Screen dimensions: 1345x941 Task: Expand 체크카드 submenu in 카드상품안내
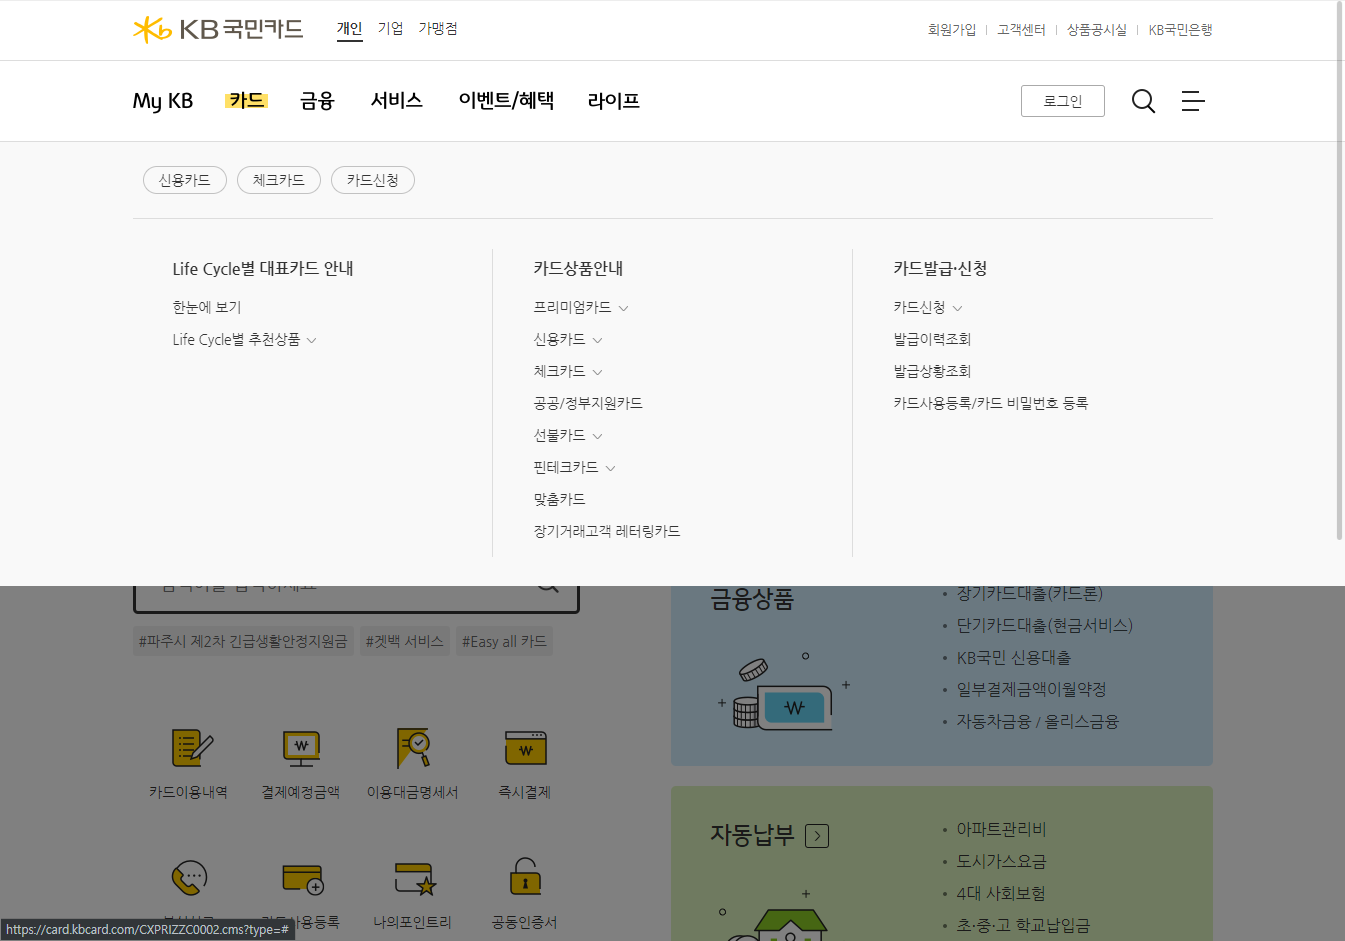coord(598,372)
